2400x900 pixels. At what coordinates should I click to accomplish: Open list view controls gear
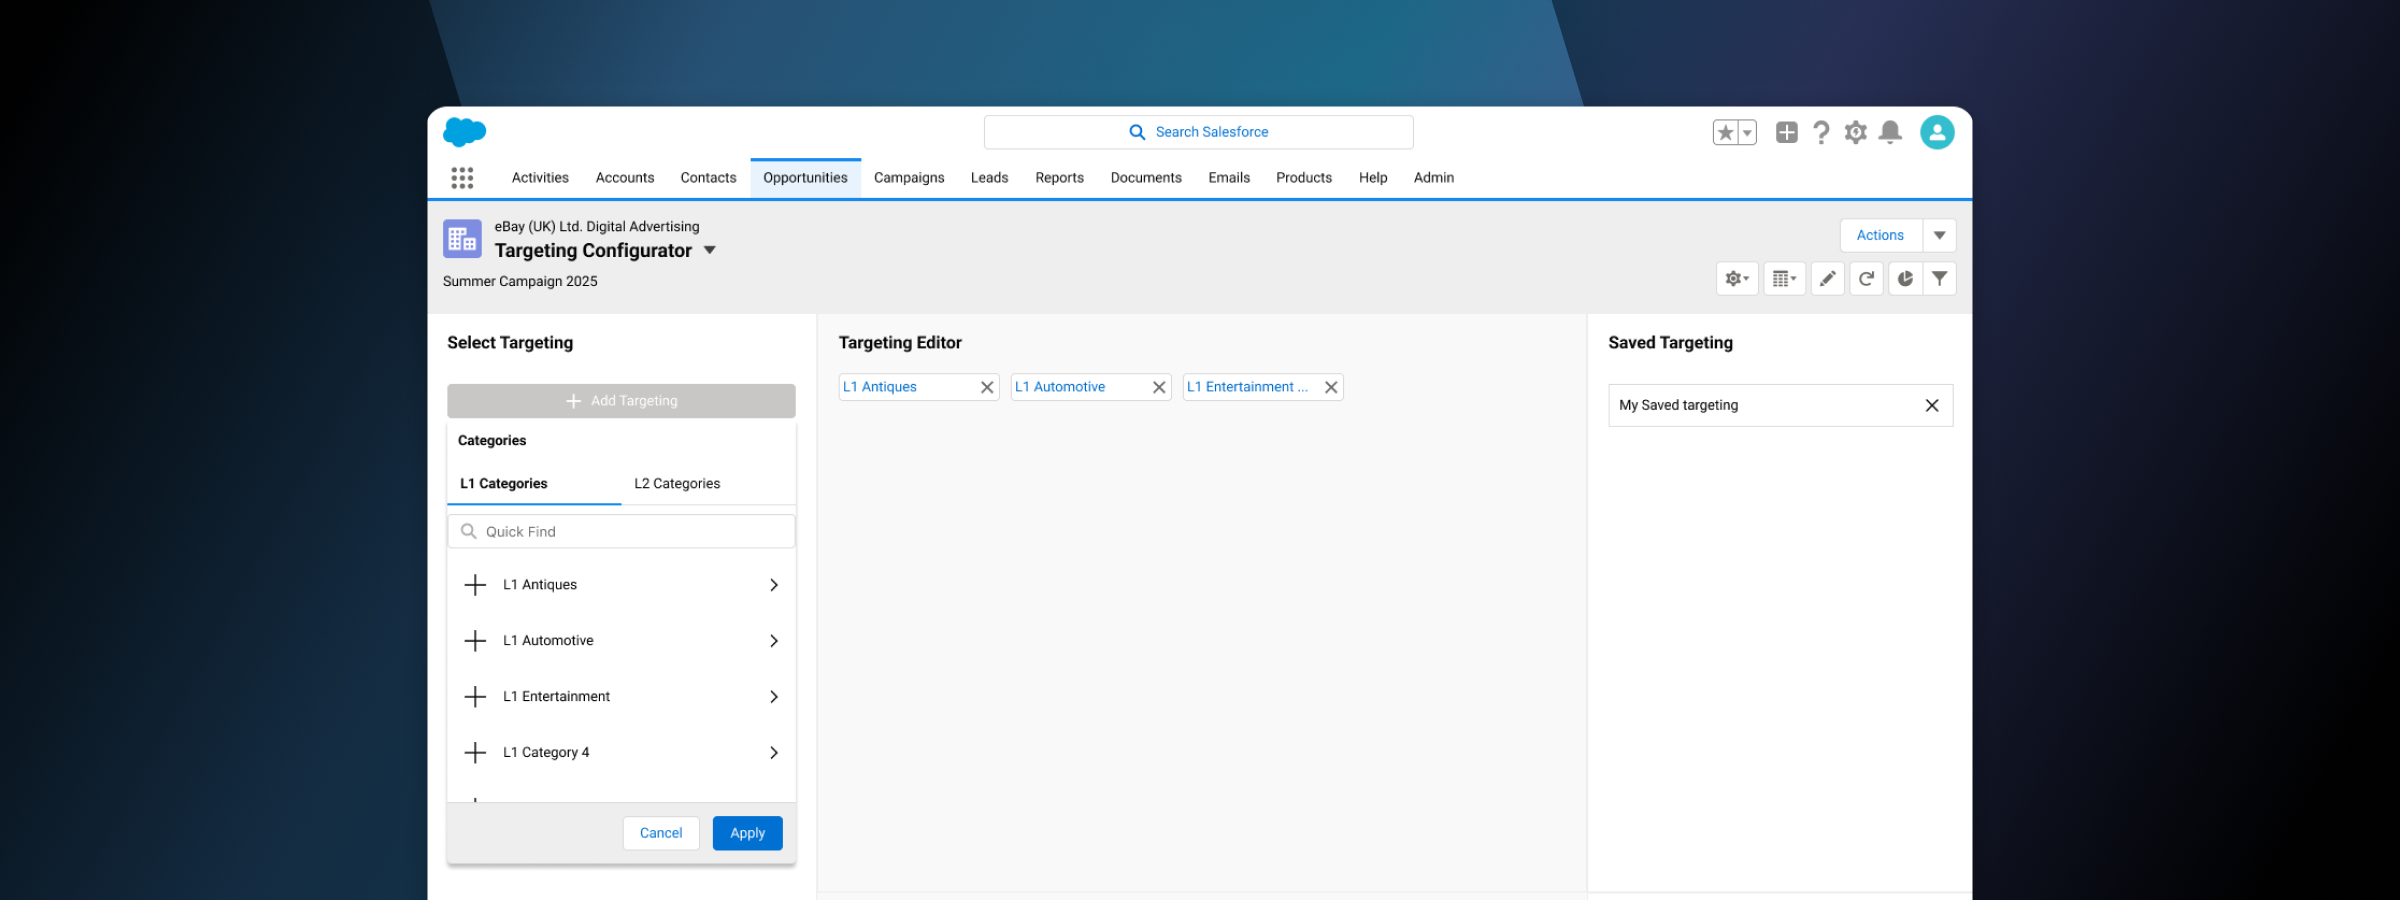click(x=1737, y=279)
